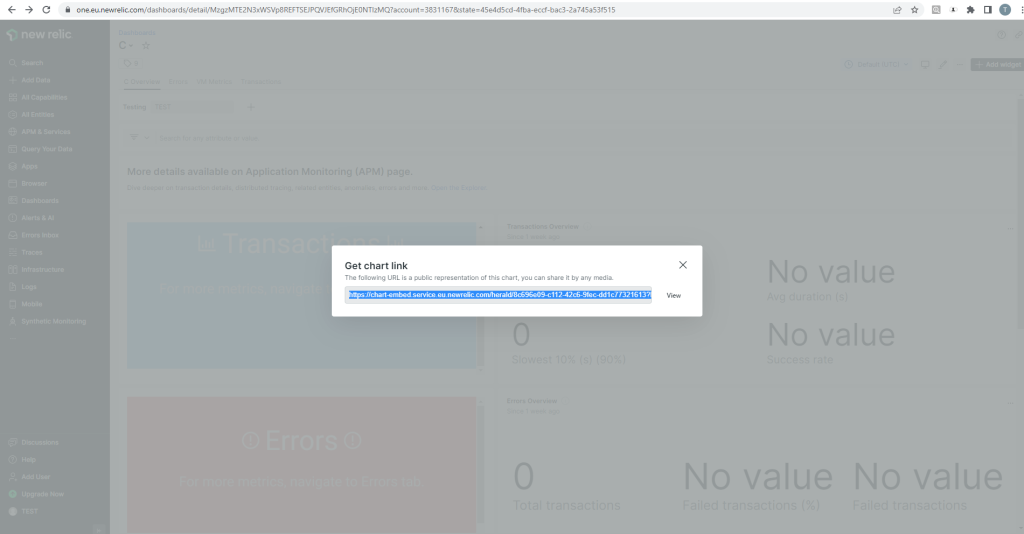Open the share page icon in address bar
The height and width of the screenshot is (534, 1024).
(x=897, y=10)
